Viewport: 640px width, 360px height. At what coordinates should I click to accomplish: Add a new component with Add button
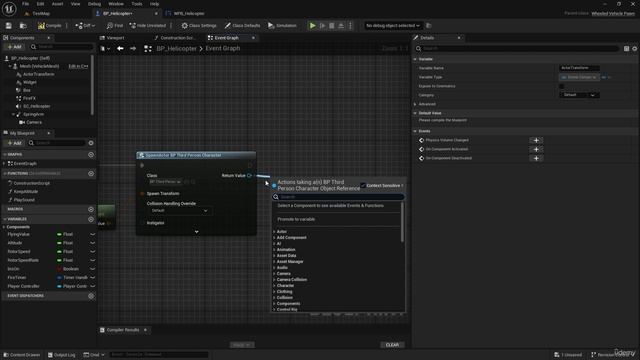coord(14,47)
